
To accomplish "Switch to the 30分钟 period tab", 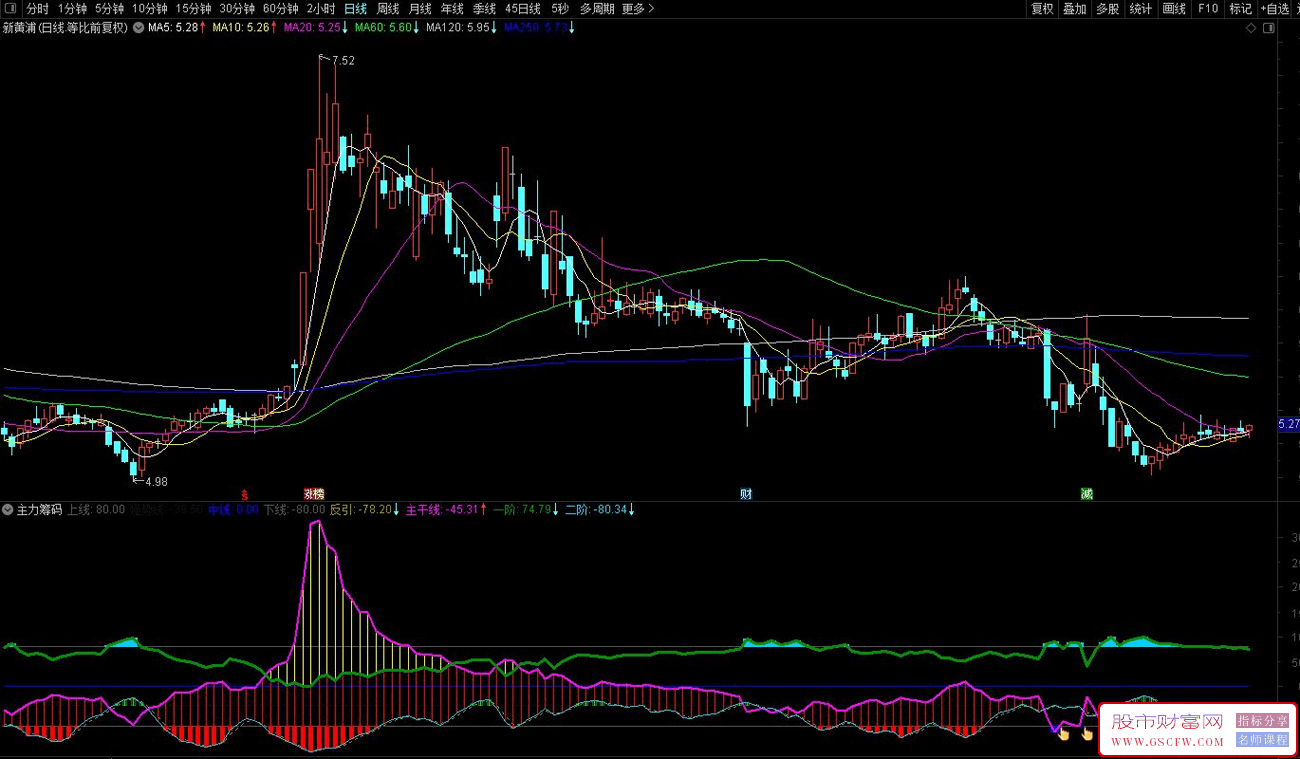I will (237, 8).
